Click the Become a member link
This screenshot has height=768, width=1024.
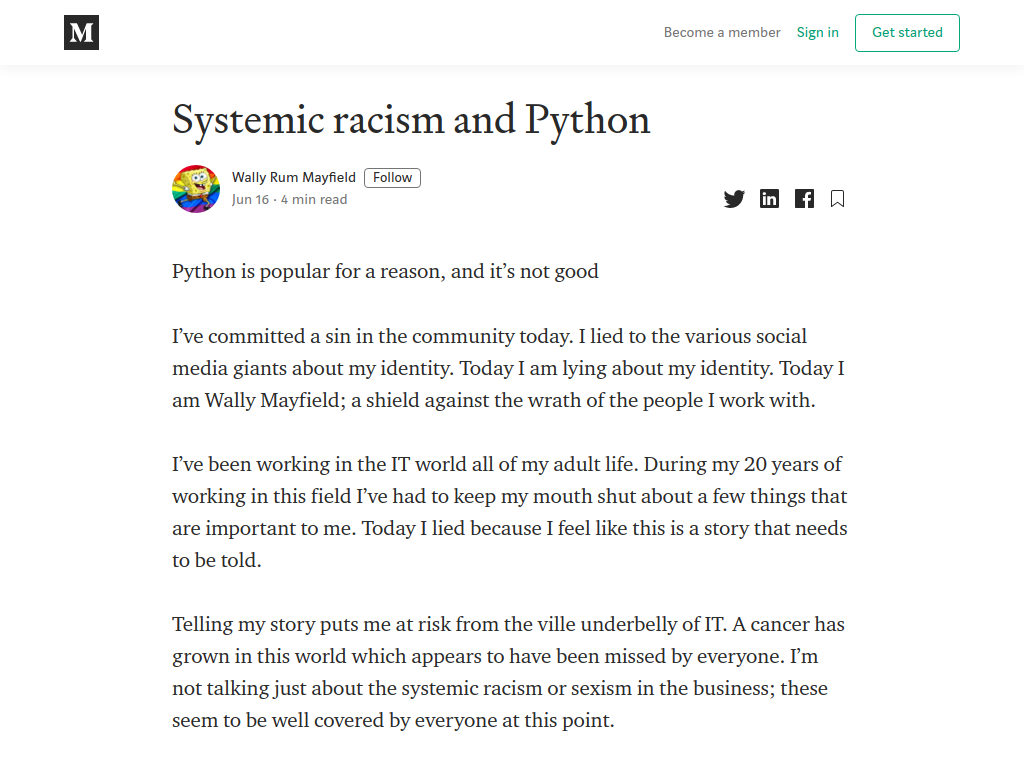tap(722, 33)
